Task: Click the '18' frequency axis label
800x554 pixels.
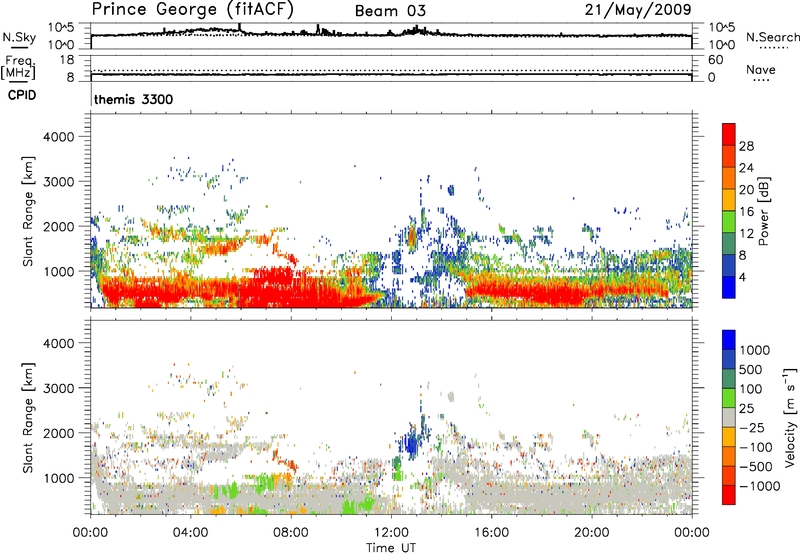Action: click(67, 60)
